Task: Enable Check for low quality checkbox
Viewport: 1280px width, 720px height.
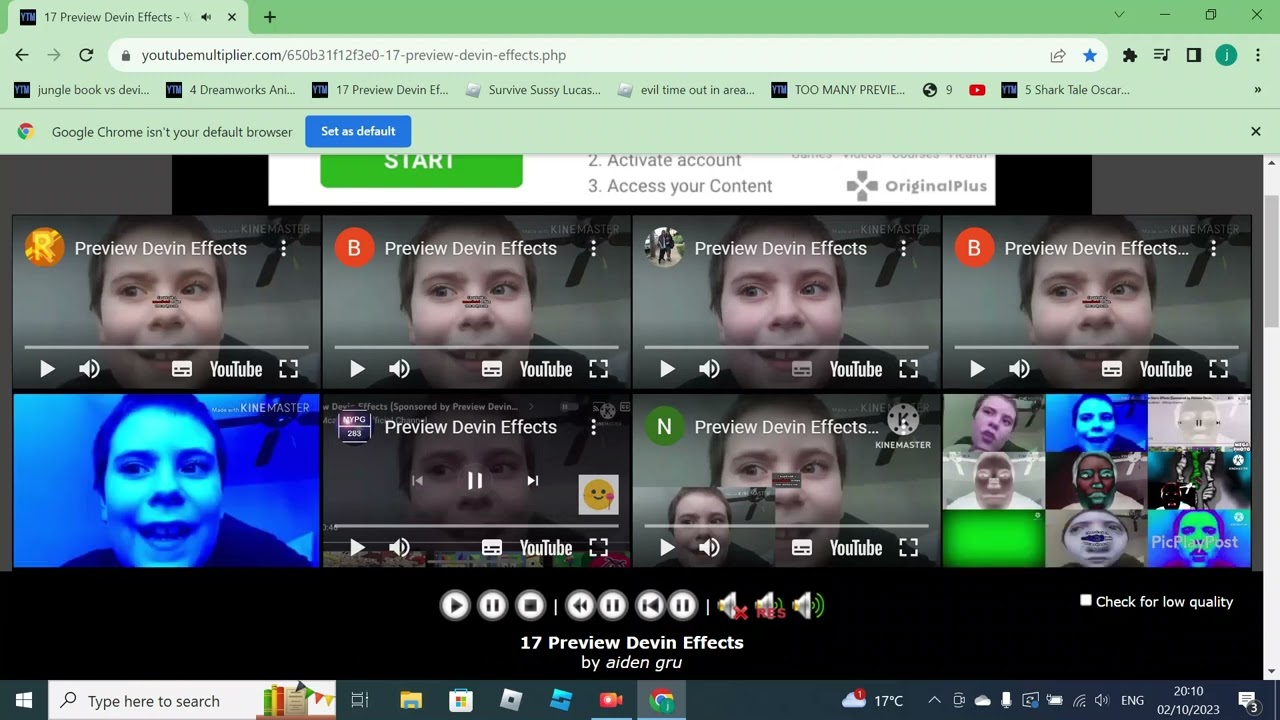Action: (1086, 600)
